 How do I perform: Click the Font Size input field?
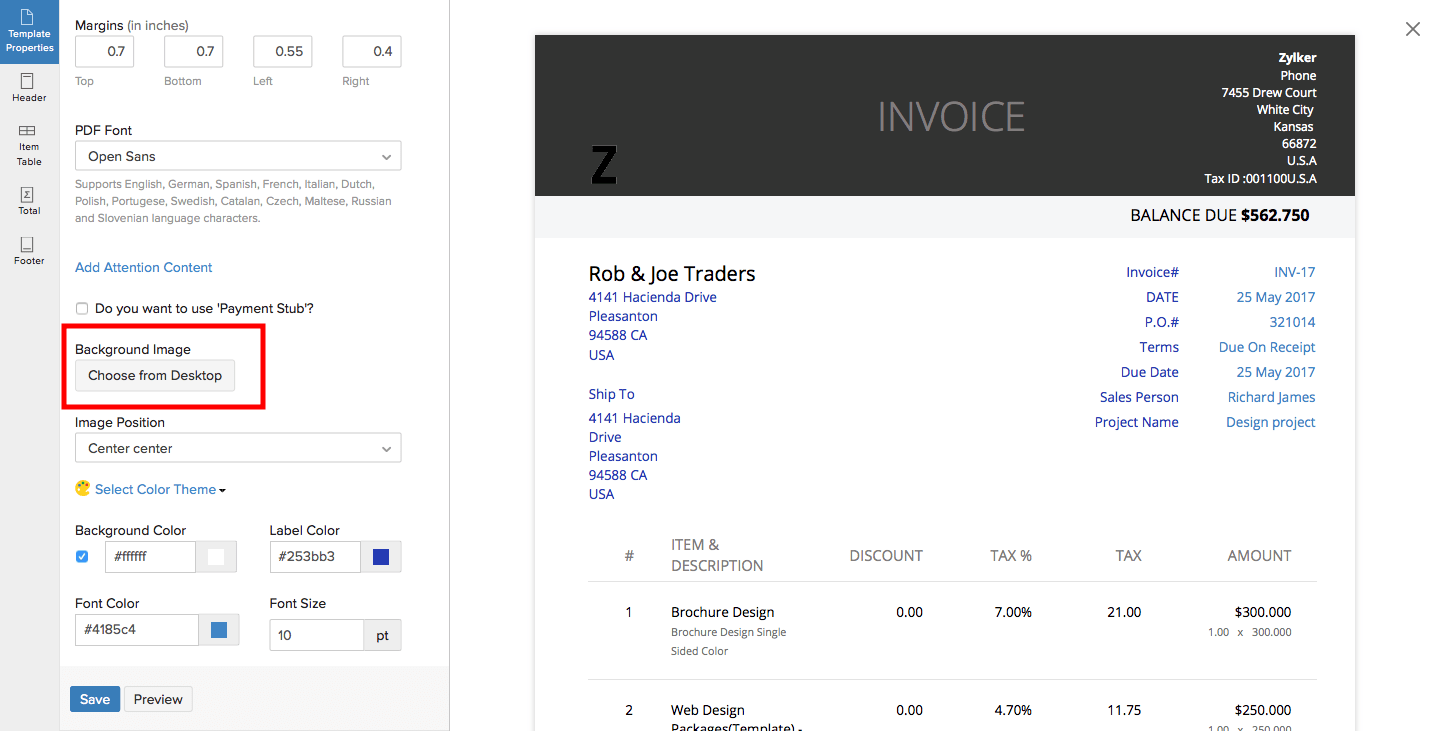pos(316,635)
